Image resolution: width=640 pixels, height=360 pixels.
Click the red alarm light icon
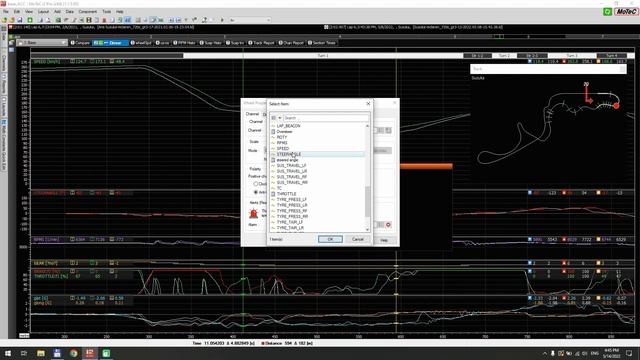(253, 213)
